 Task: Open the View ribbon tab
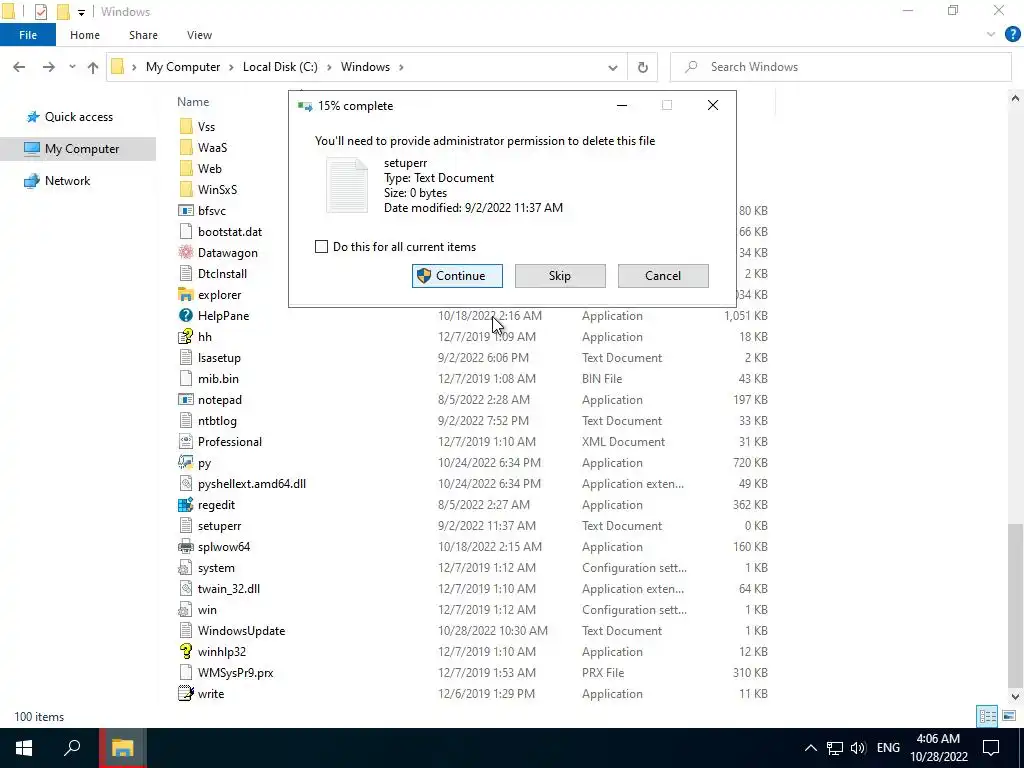(199, 35)
